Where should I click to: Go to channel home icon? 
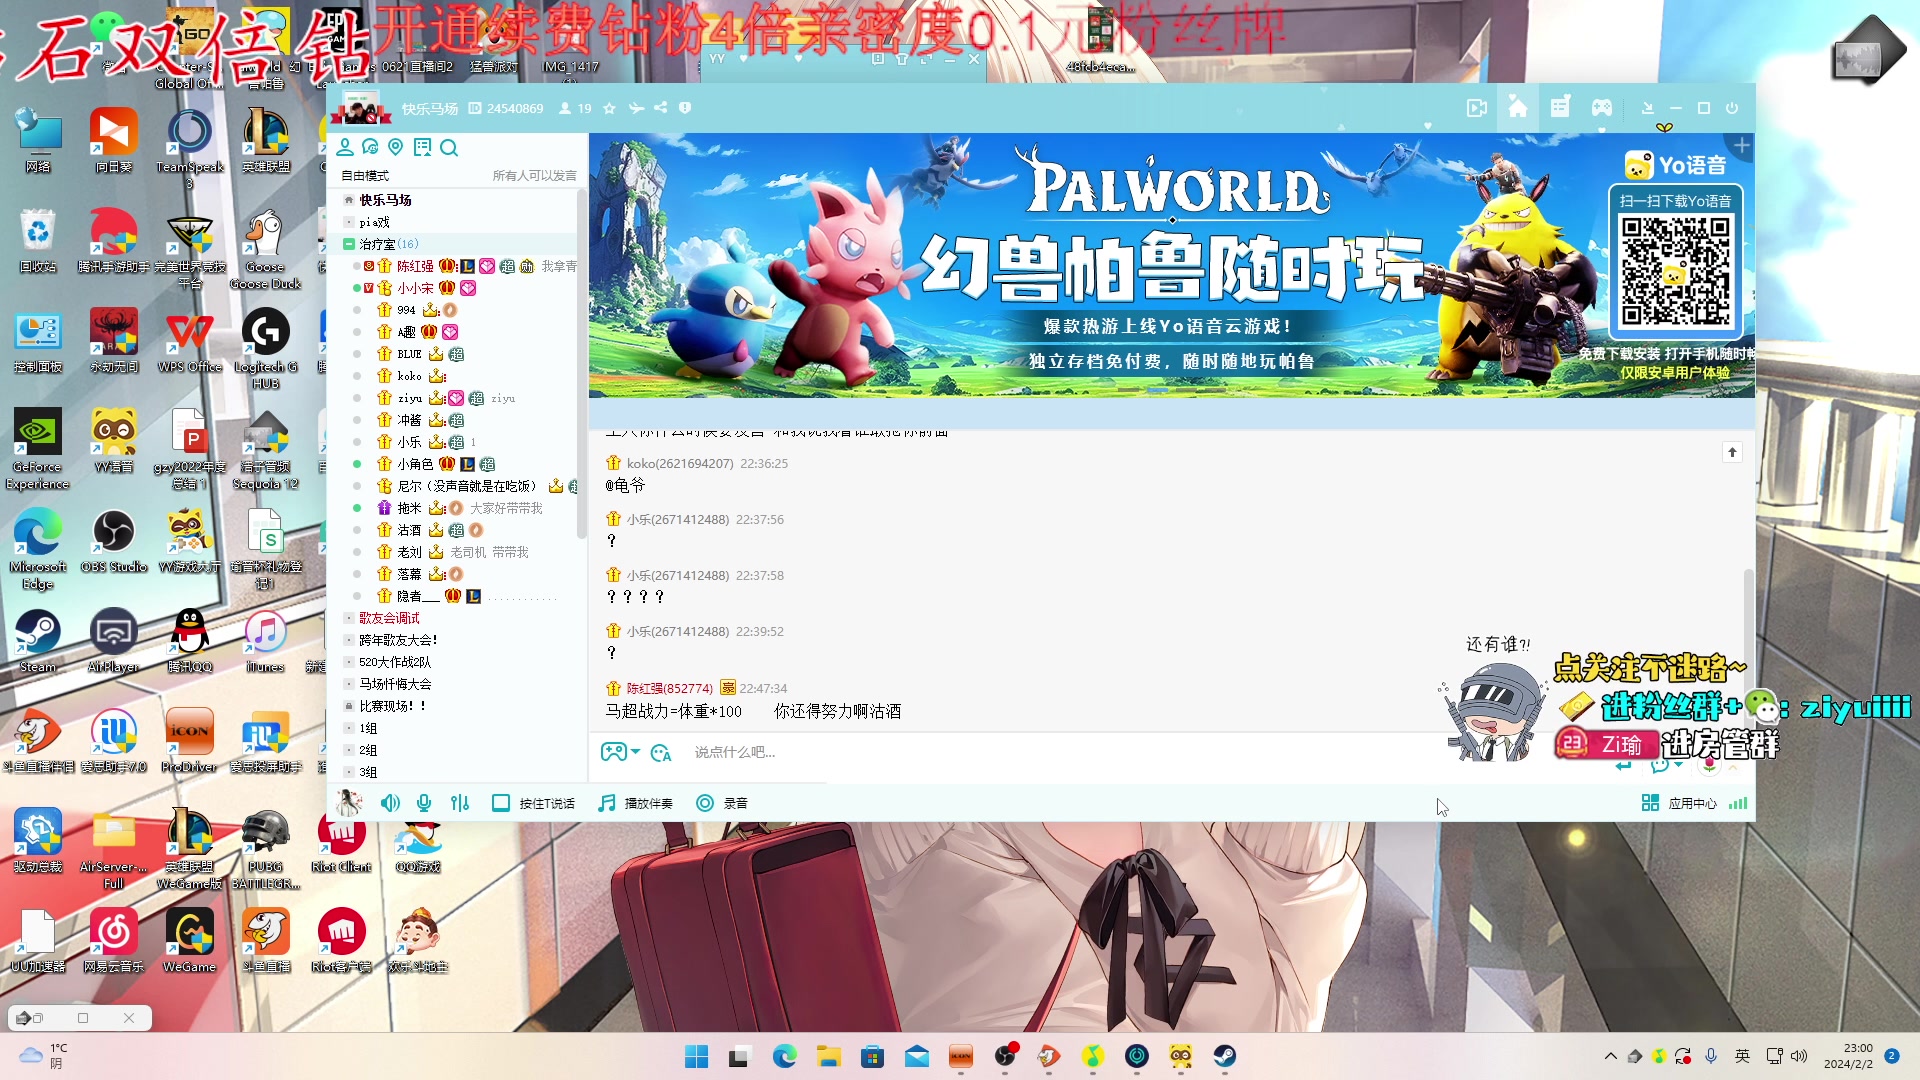click(1518, 108)
